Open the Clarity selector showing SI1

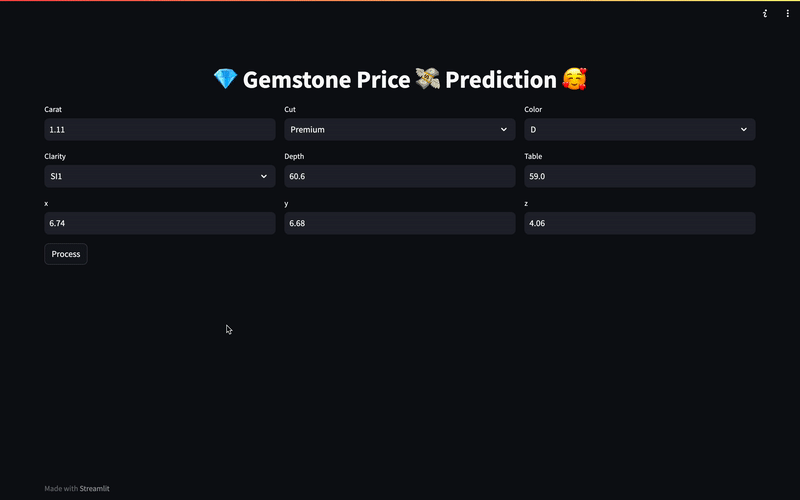pyautogui.click(x=160, y=177)
